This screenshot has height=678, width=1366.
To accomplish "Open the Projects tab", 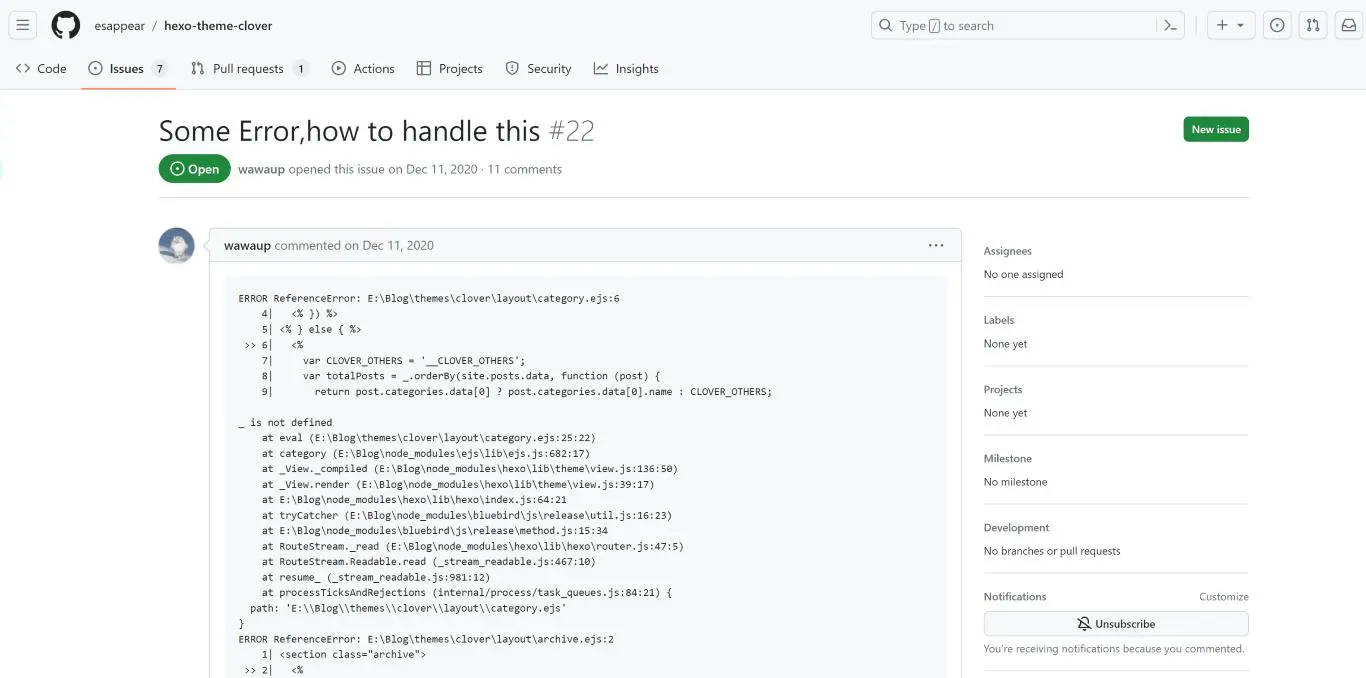I will 449,69.
